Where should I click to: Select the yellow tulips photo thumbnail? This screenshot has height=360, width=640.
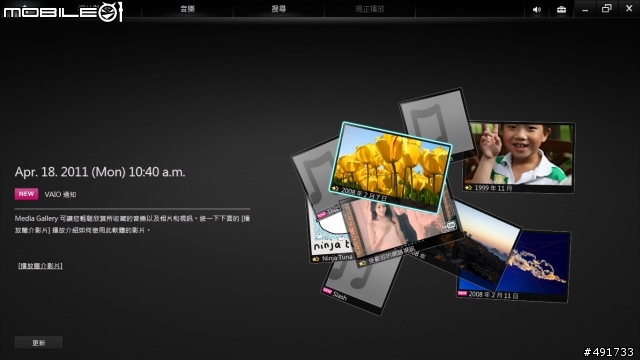tap(390, 167)
